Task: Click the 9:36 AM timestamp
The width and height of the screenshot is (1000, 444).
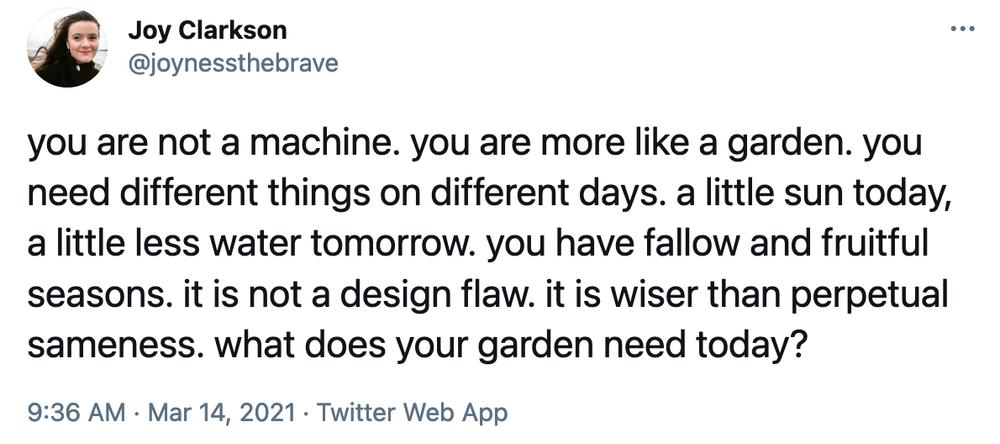Action: coord(77,413)
